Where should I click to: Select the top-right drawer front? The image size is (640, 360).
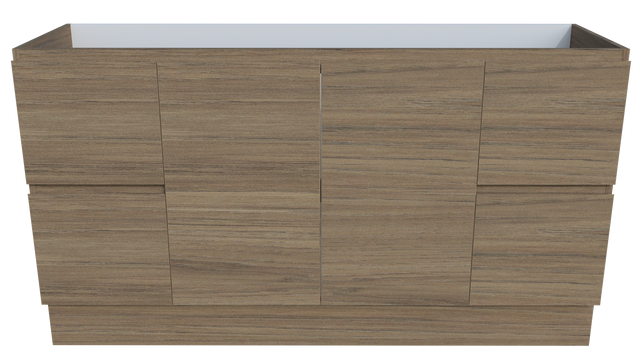tap(553, 123)
